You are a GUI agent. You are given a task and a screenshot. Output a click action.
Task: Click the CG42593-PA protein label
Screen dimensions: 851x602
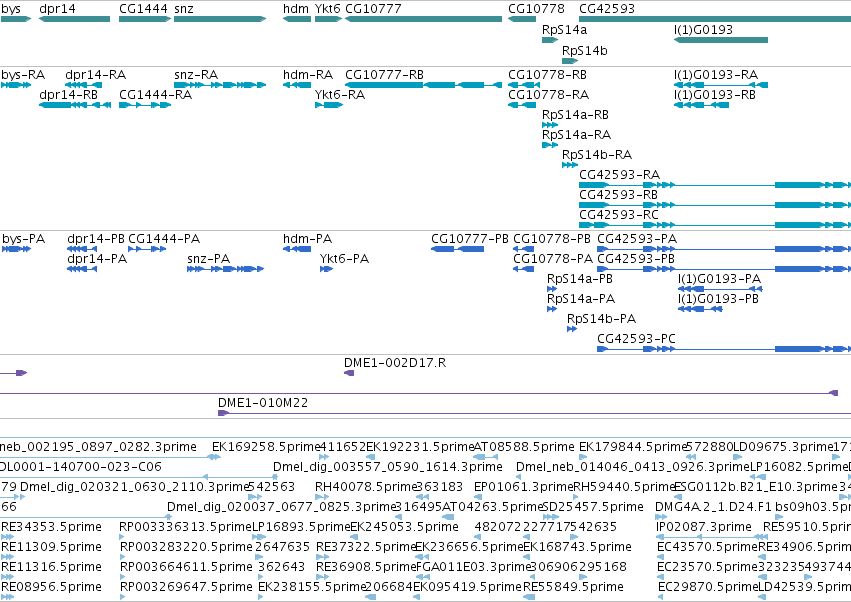click(x=637, y=239)
